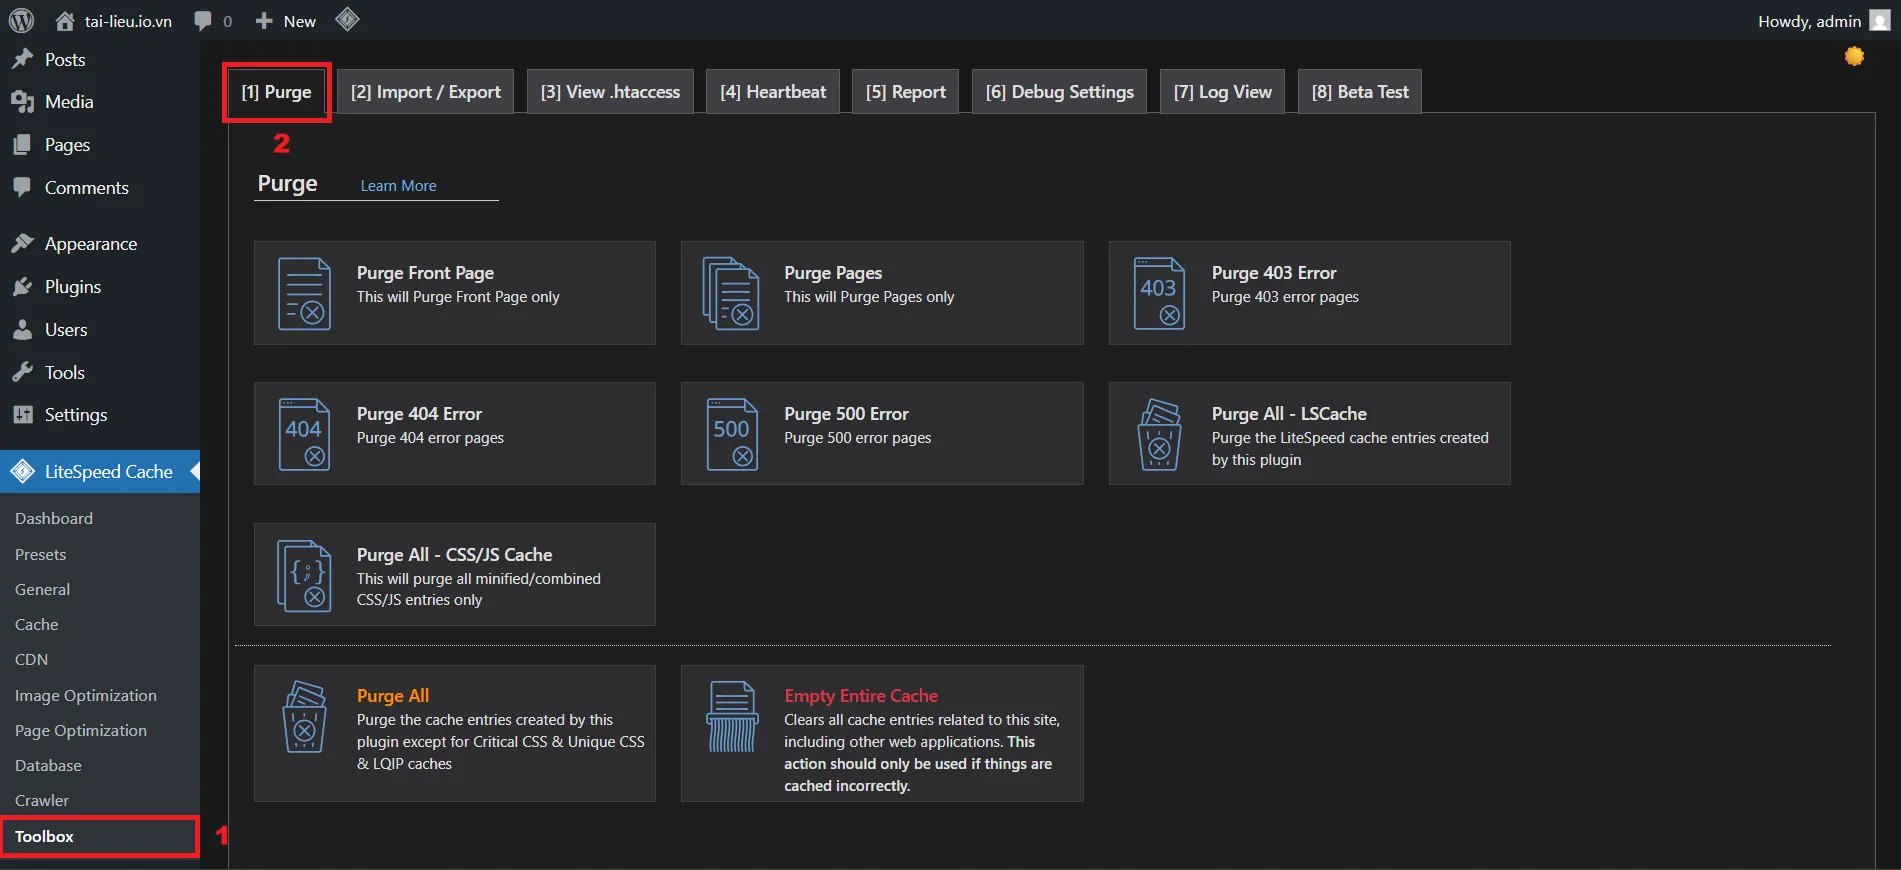Click the WordPress logo in the top bar
1901x870 pixels.
click(21, 21)
